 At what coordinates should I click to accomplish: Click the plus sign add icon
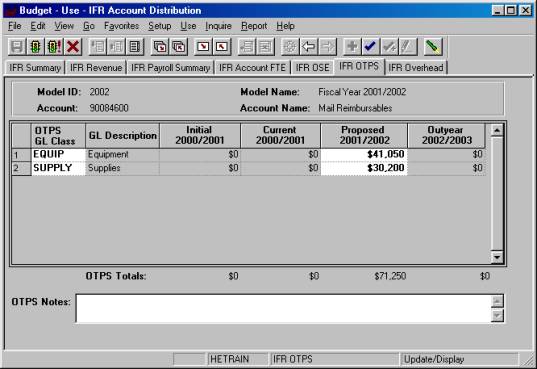352,46
